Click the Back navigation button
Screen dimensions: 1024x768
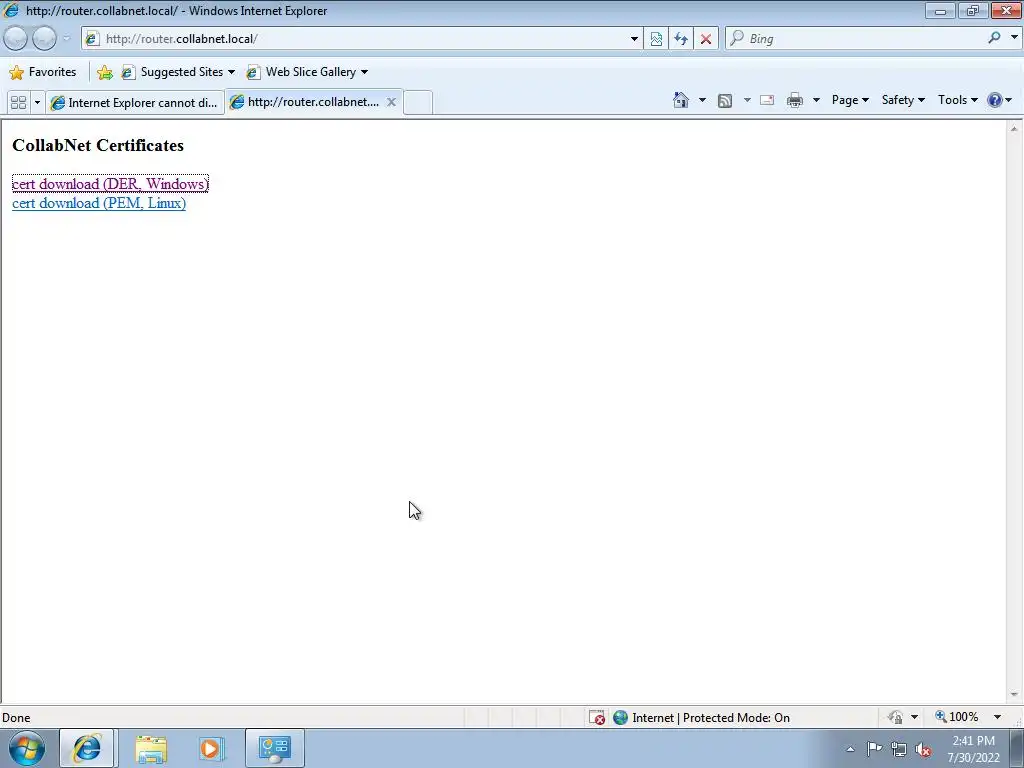click(15, 39)
